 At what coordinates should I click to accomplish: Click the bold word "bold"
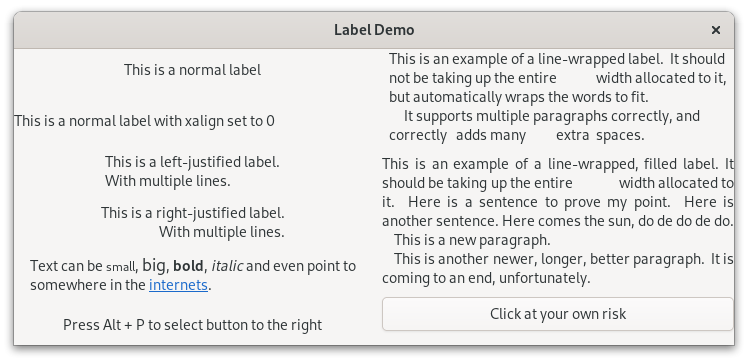[188, 266]
